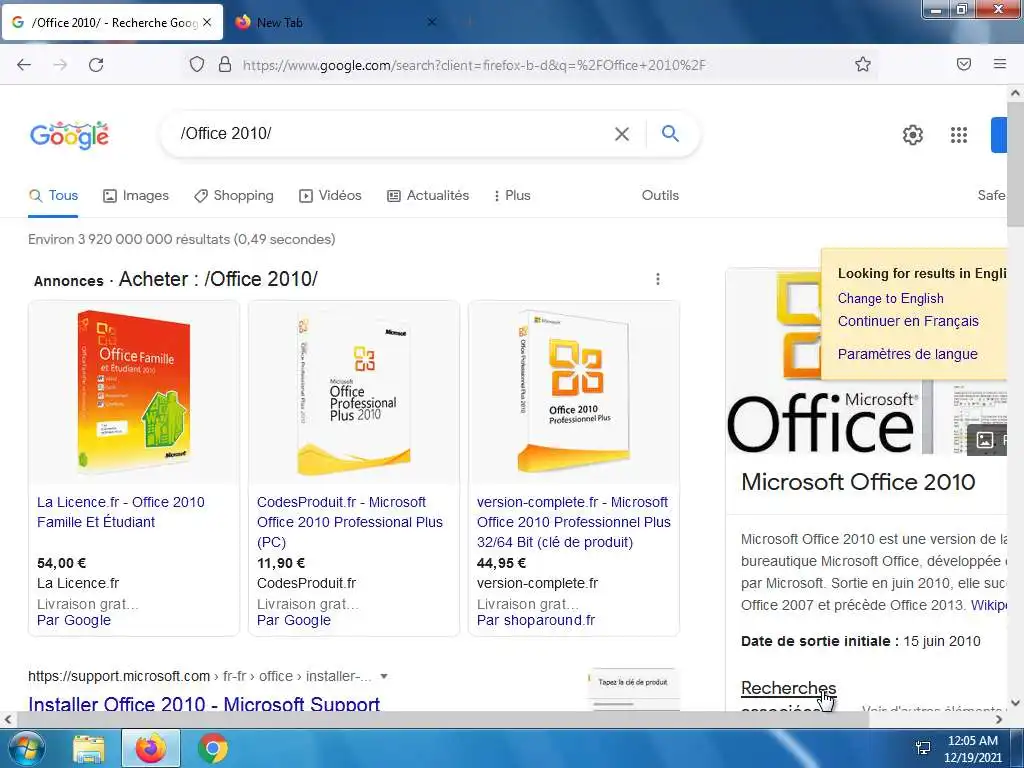Clear the search box with X icon
Image resolution: width=1024 pixels, height=768 pixels.
click(x=622, y=134)
